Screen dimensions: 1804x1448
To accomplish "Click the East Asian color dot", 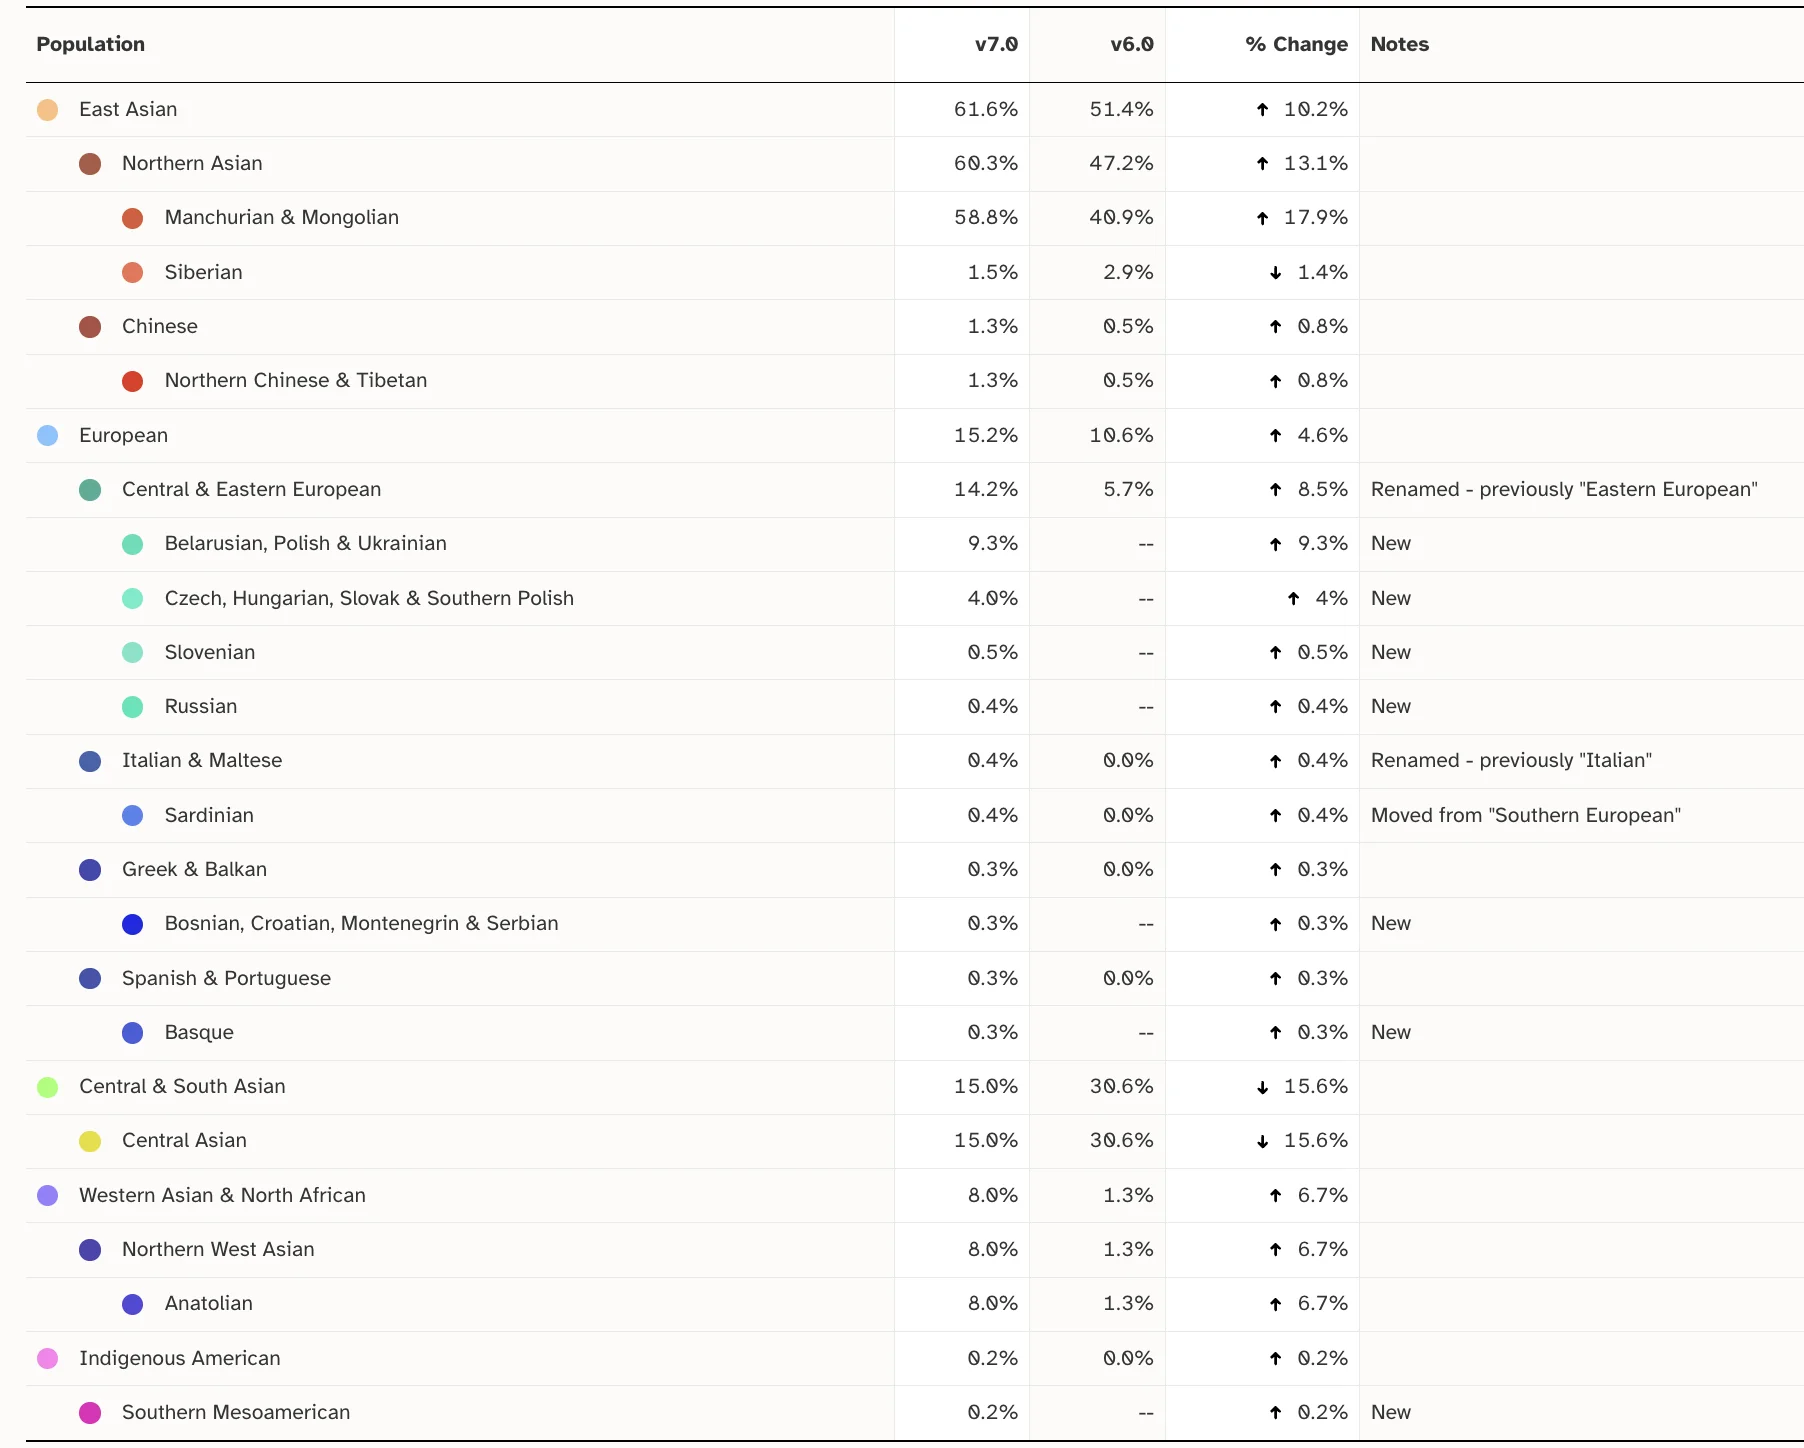I will pyautogui.click(x=47, y=110).
